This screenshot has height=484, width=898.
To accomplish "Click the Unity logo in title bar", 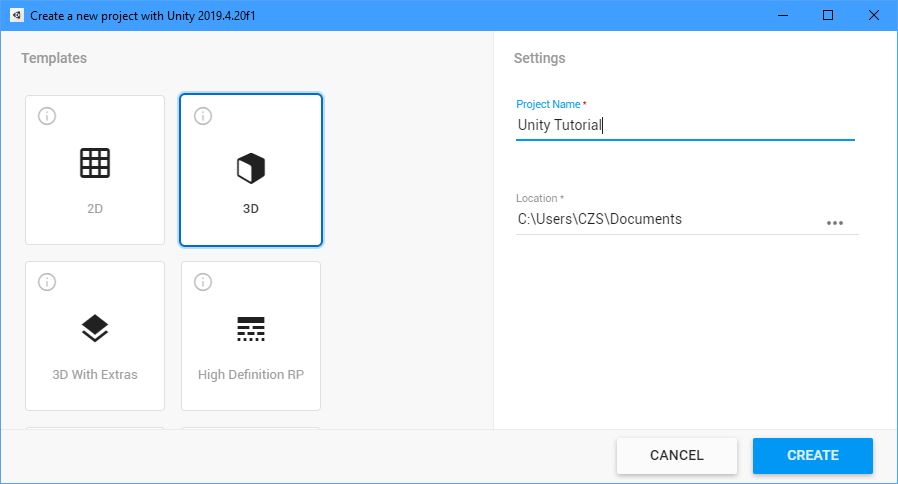I will [x=15, y=16].
